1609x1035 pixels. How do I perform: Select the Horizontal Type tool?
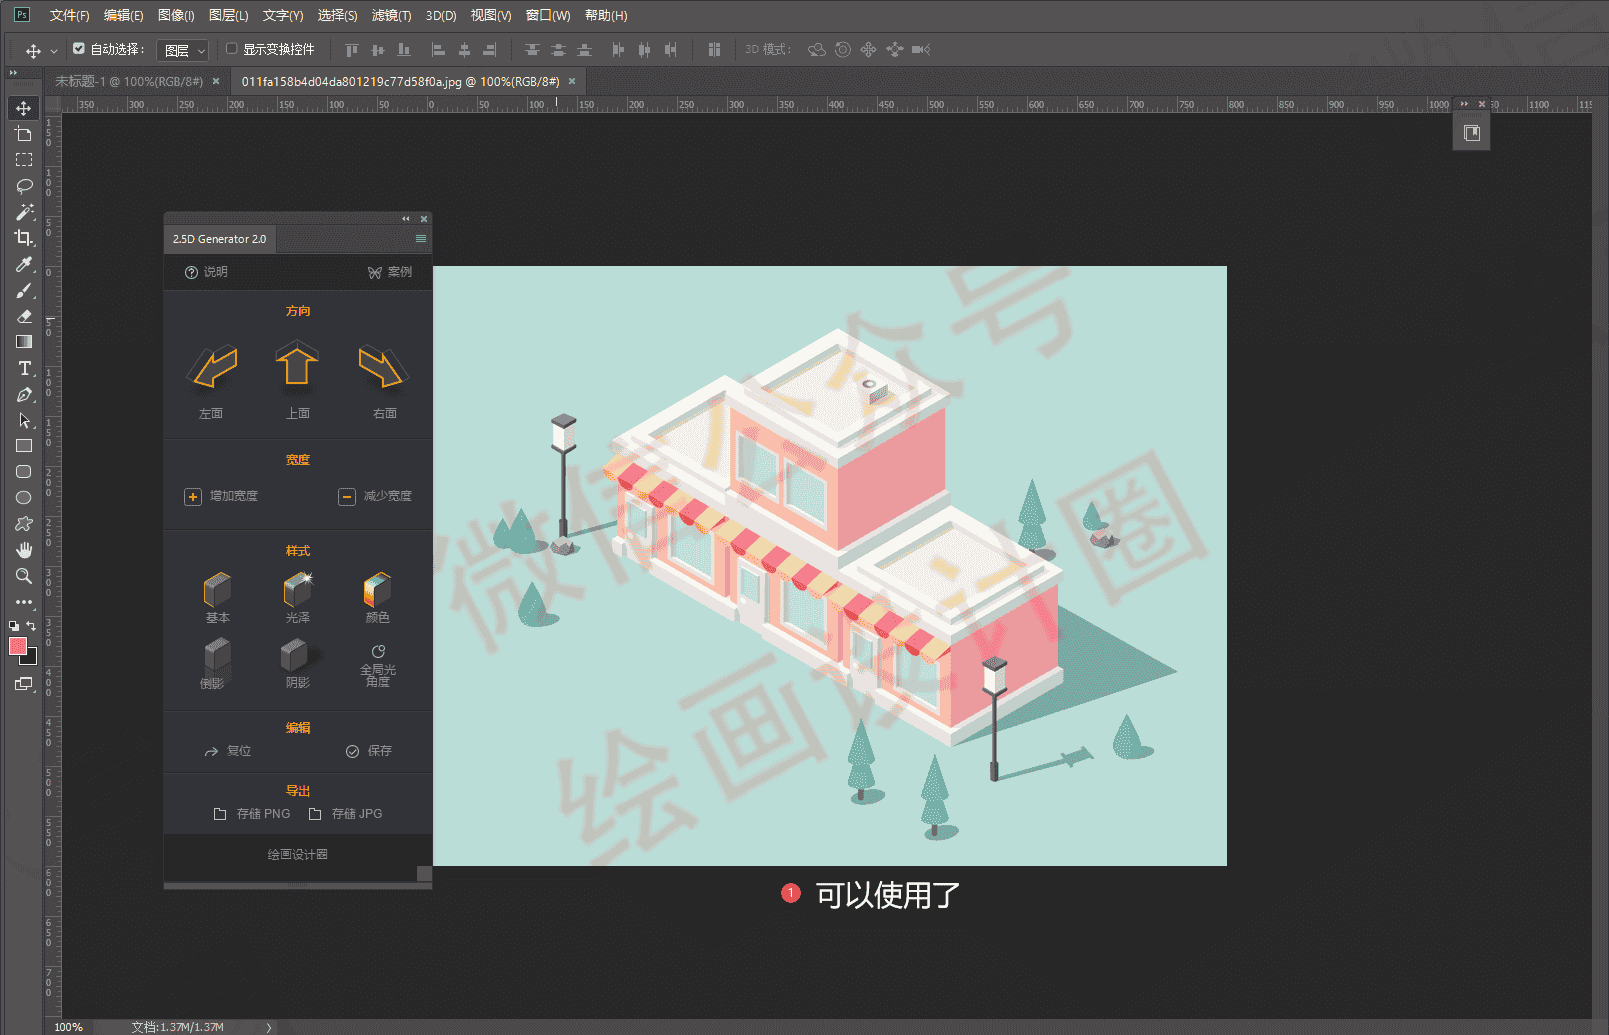(24, 368)
